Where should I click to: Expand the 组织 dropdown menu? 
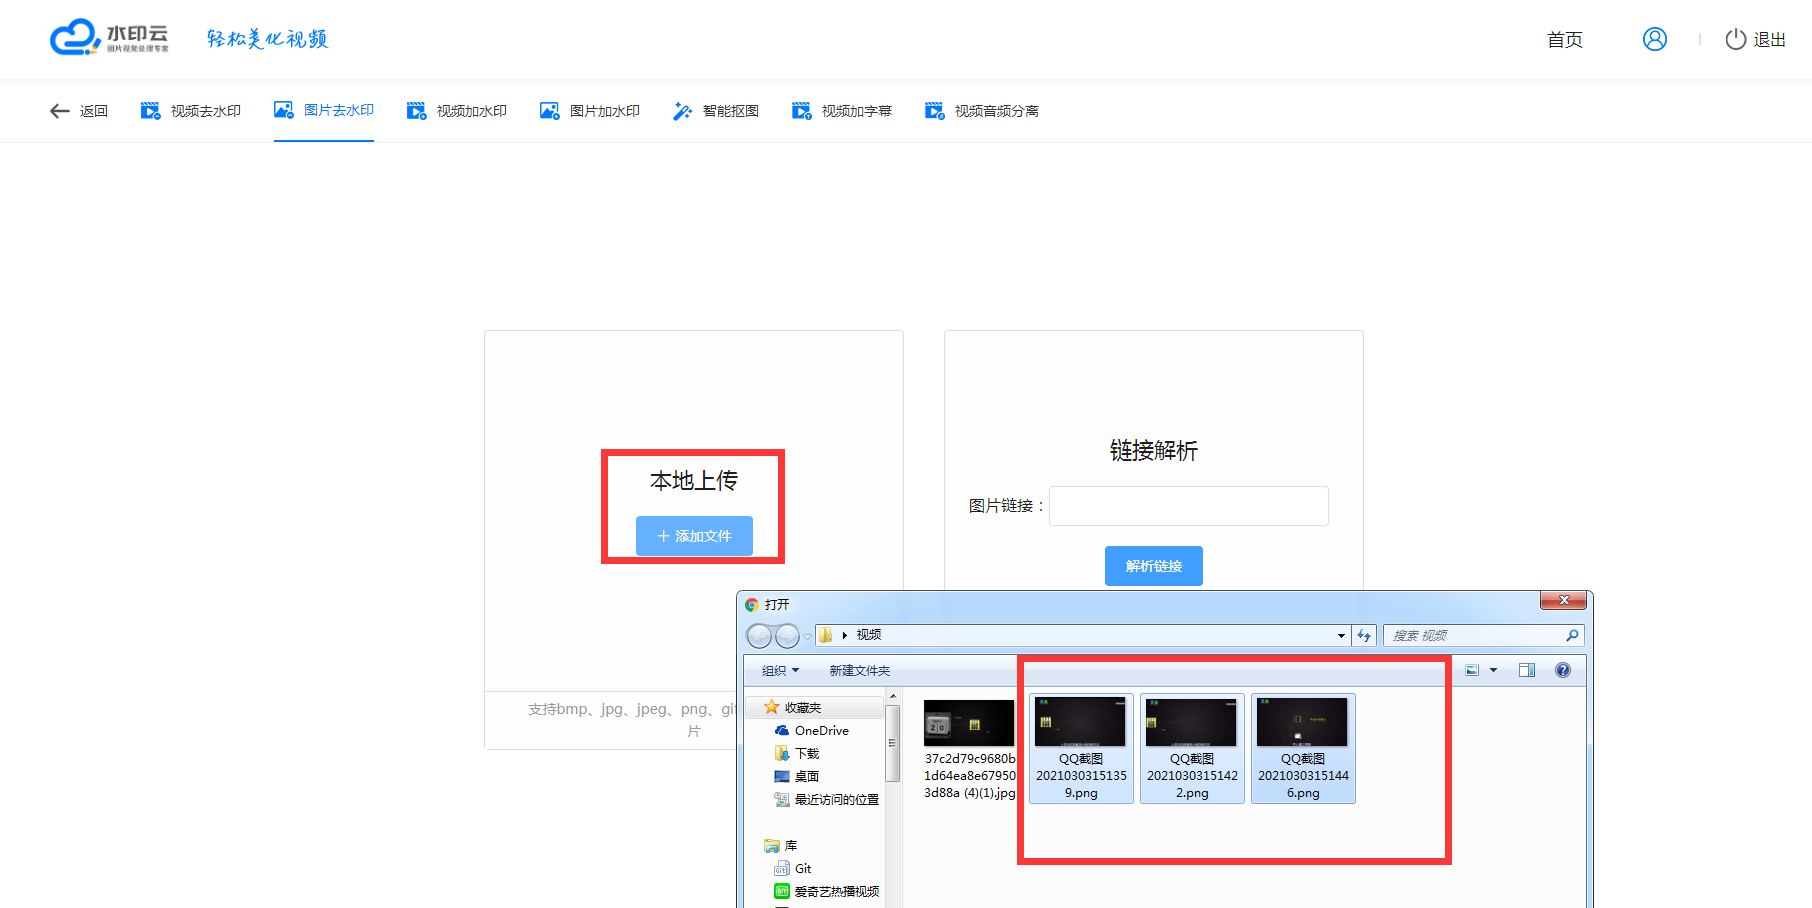click(x=780, y=670)
